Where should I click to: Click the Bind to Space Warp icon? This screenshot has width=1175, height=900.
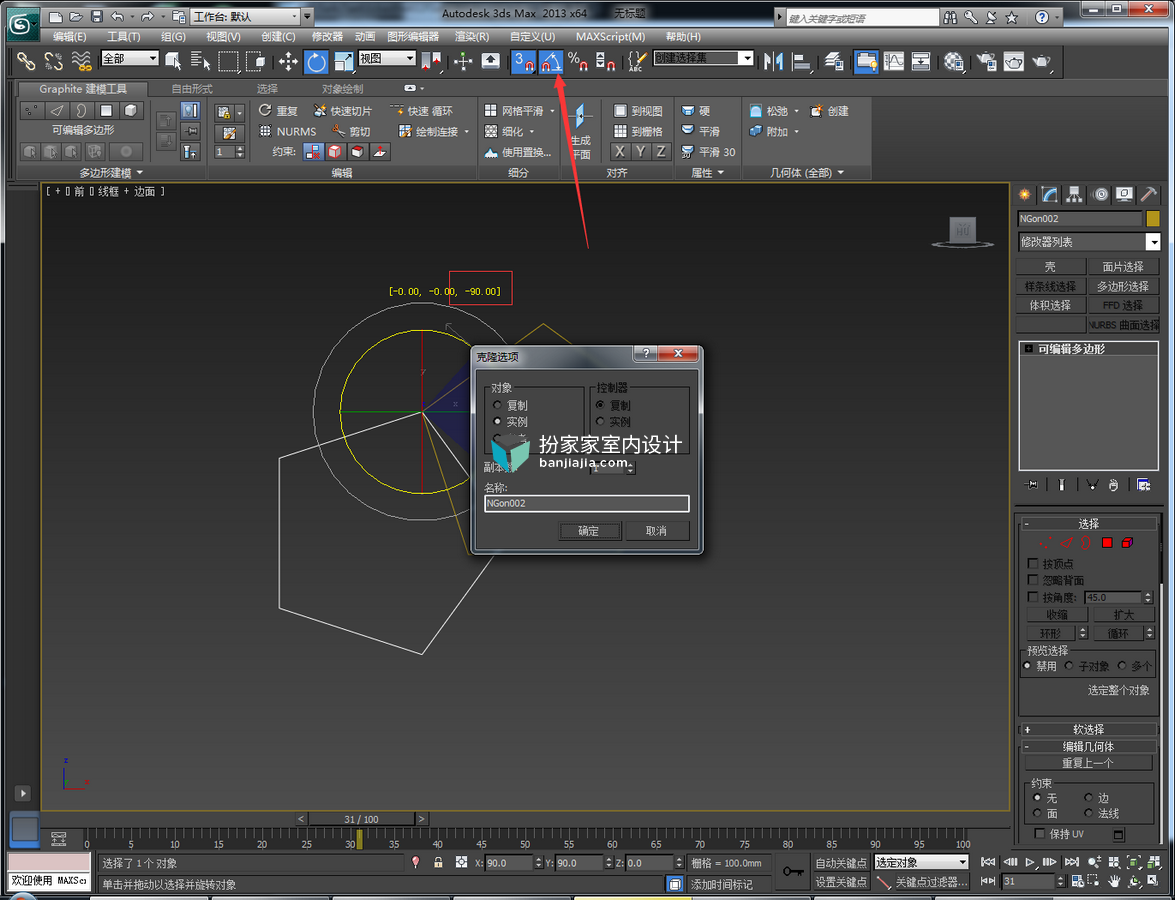[x=81, y=61]
